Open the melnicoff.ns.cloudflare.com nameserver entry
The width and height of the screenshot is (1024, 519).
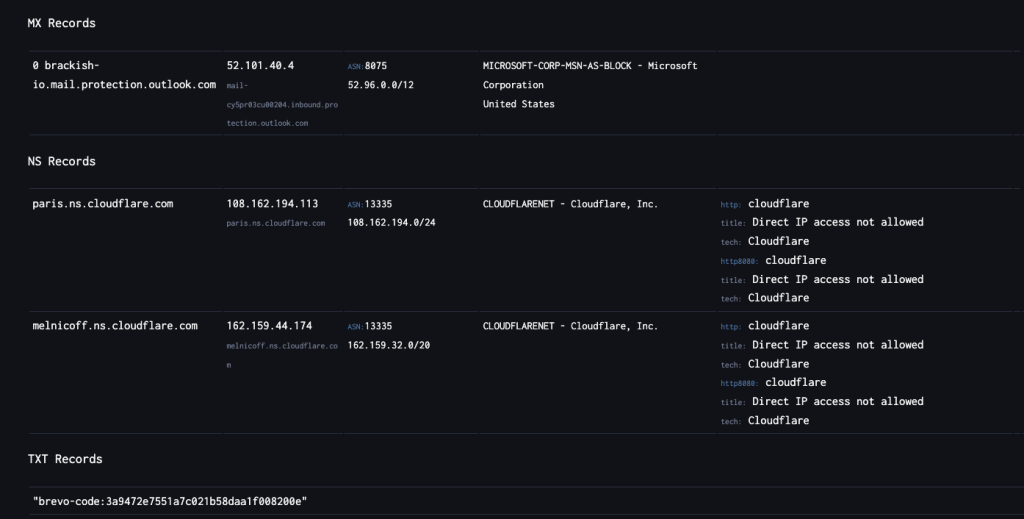(115, 326)
